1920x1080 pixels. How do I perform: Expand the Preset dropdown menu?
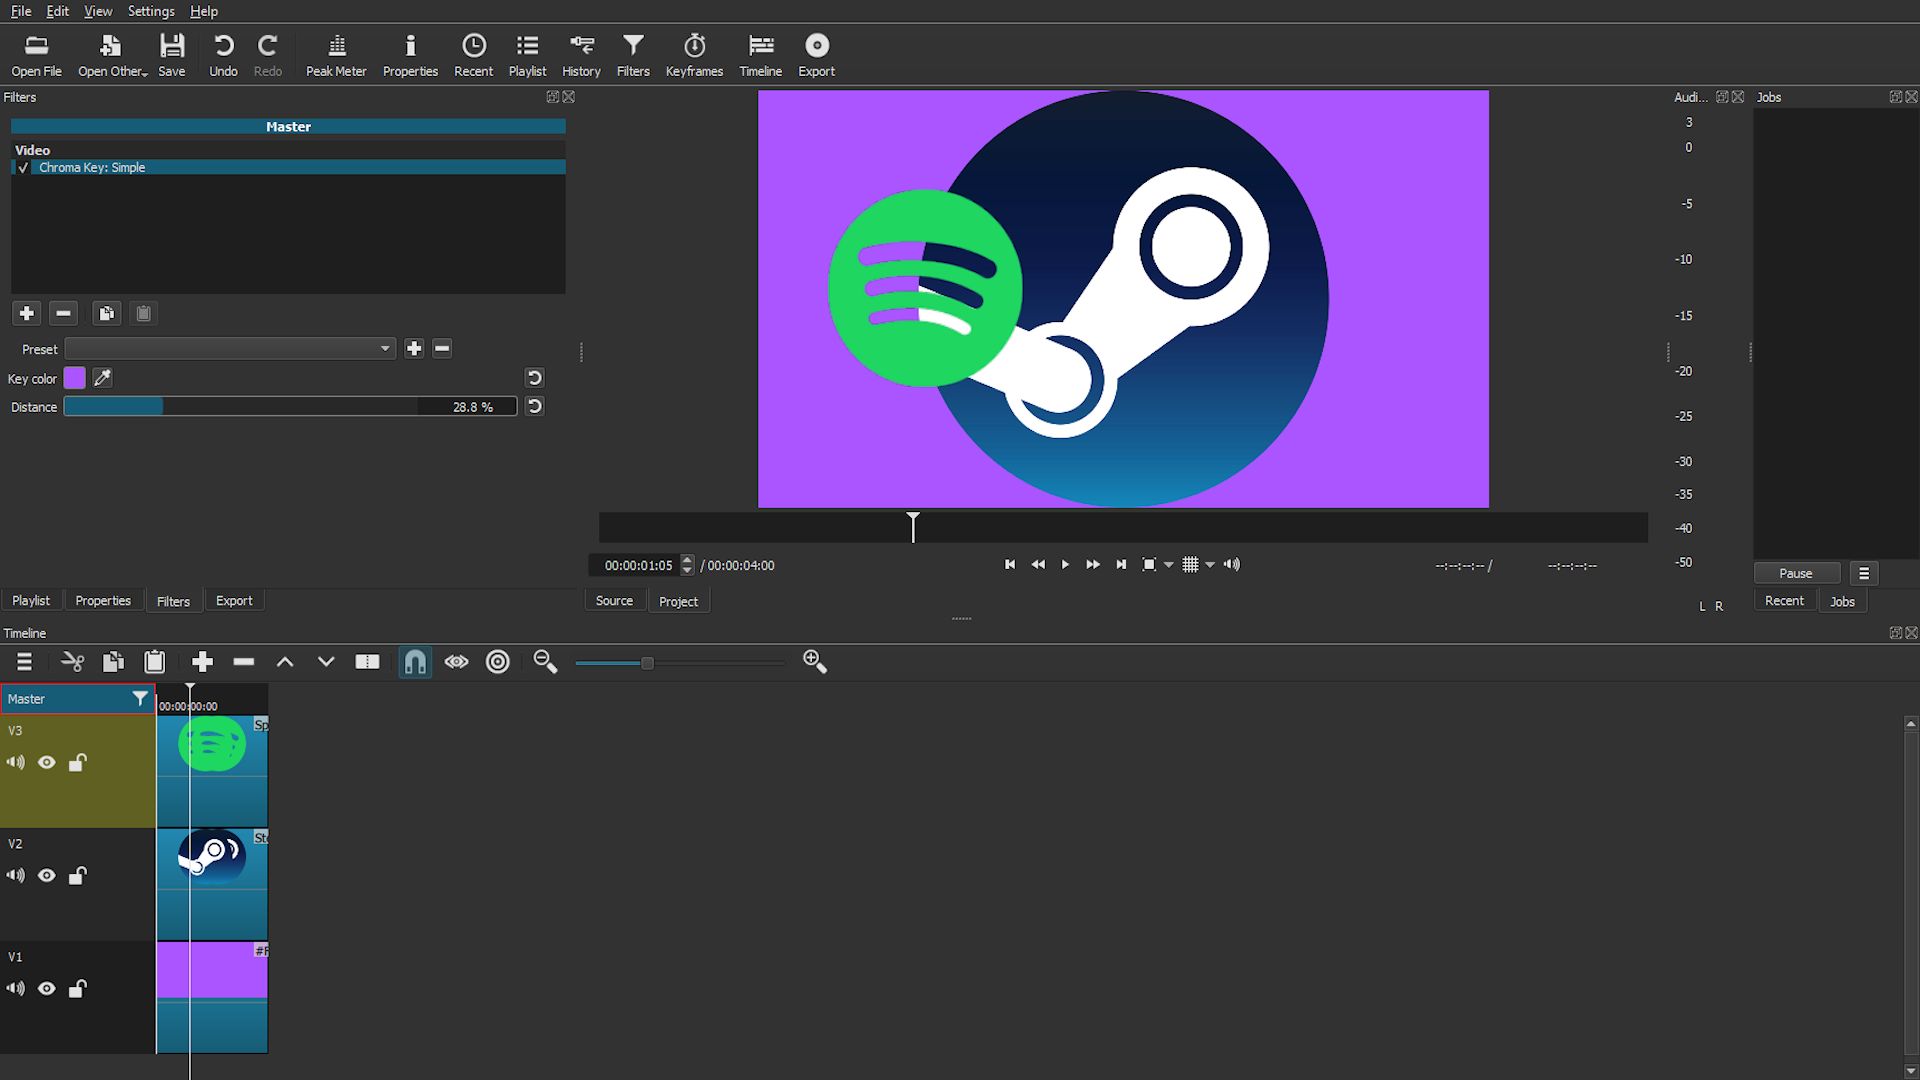(x=384, y=348)
